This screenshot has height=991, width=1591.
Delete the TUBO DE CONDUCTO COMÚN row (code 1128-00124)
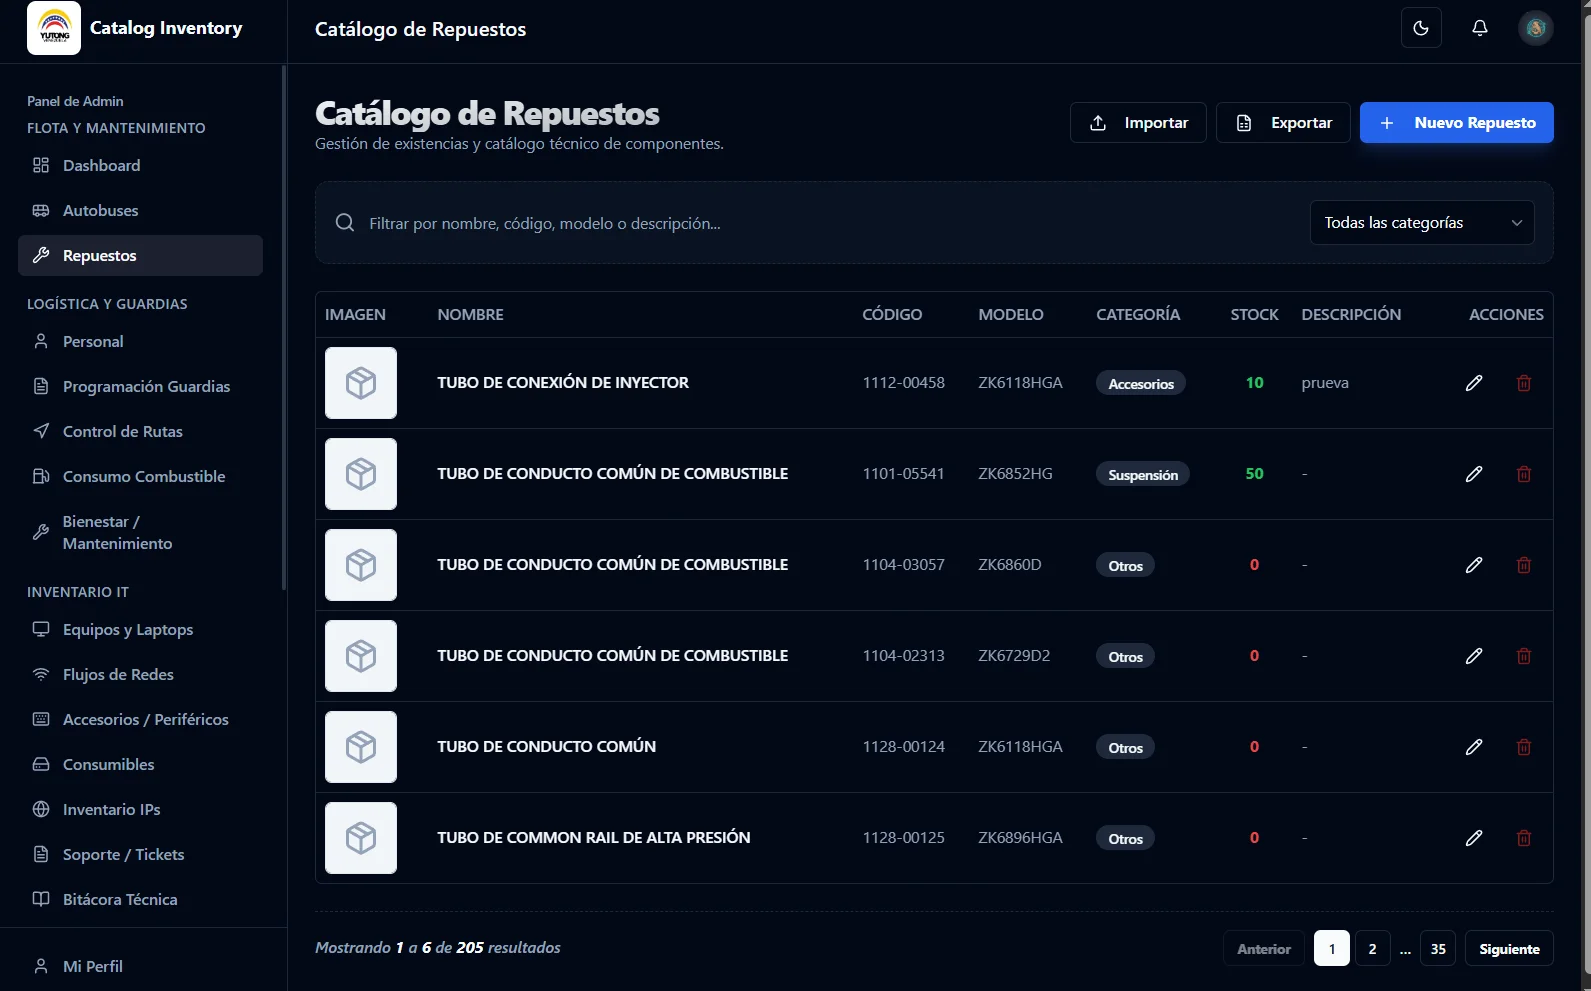pos(1524,747)
